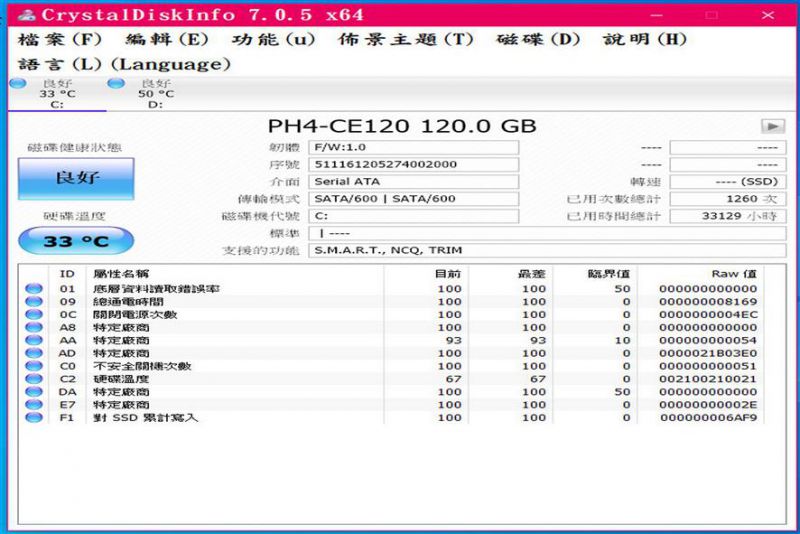Screen dimensions: 800x534
Task: Open the 功能(u) menu
Action: [x=273, y=39]
